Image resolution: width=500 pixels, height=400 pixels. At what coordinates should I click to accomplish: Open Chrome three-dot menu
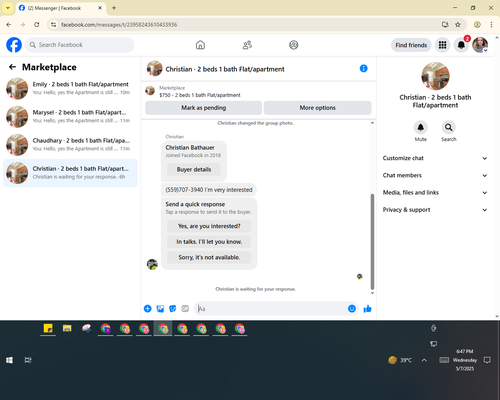[491, 25]
